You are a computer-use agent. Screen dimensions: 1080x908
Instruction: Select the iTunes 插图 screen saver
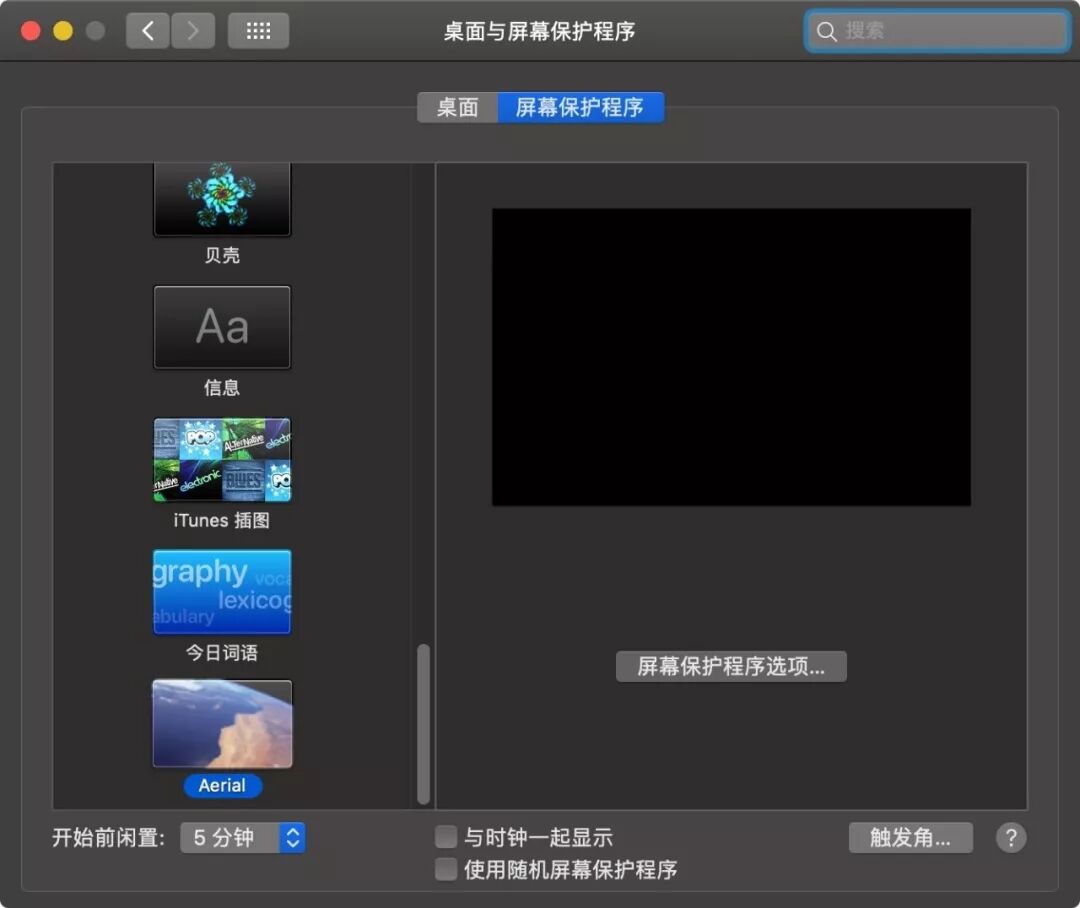point(221,459)
